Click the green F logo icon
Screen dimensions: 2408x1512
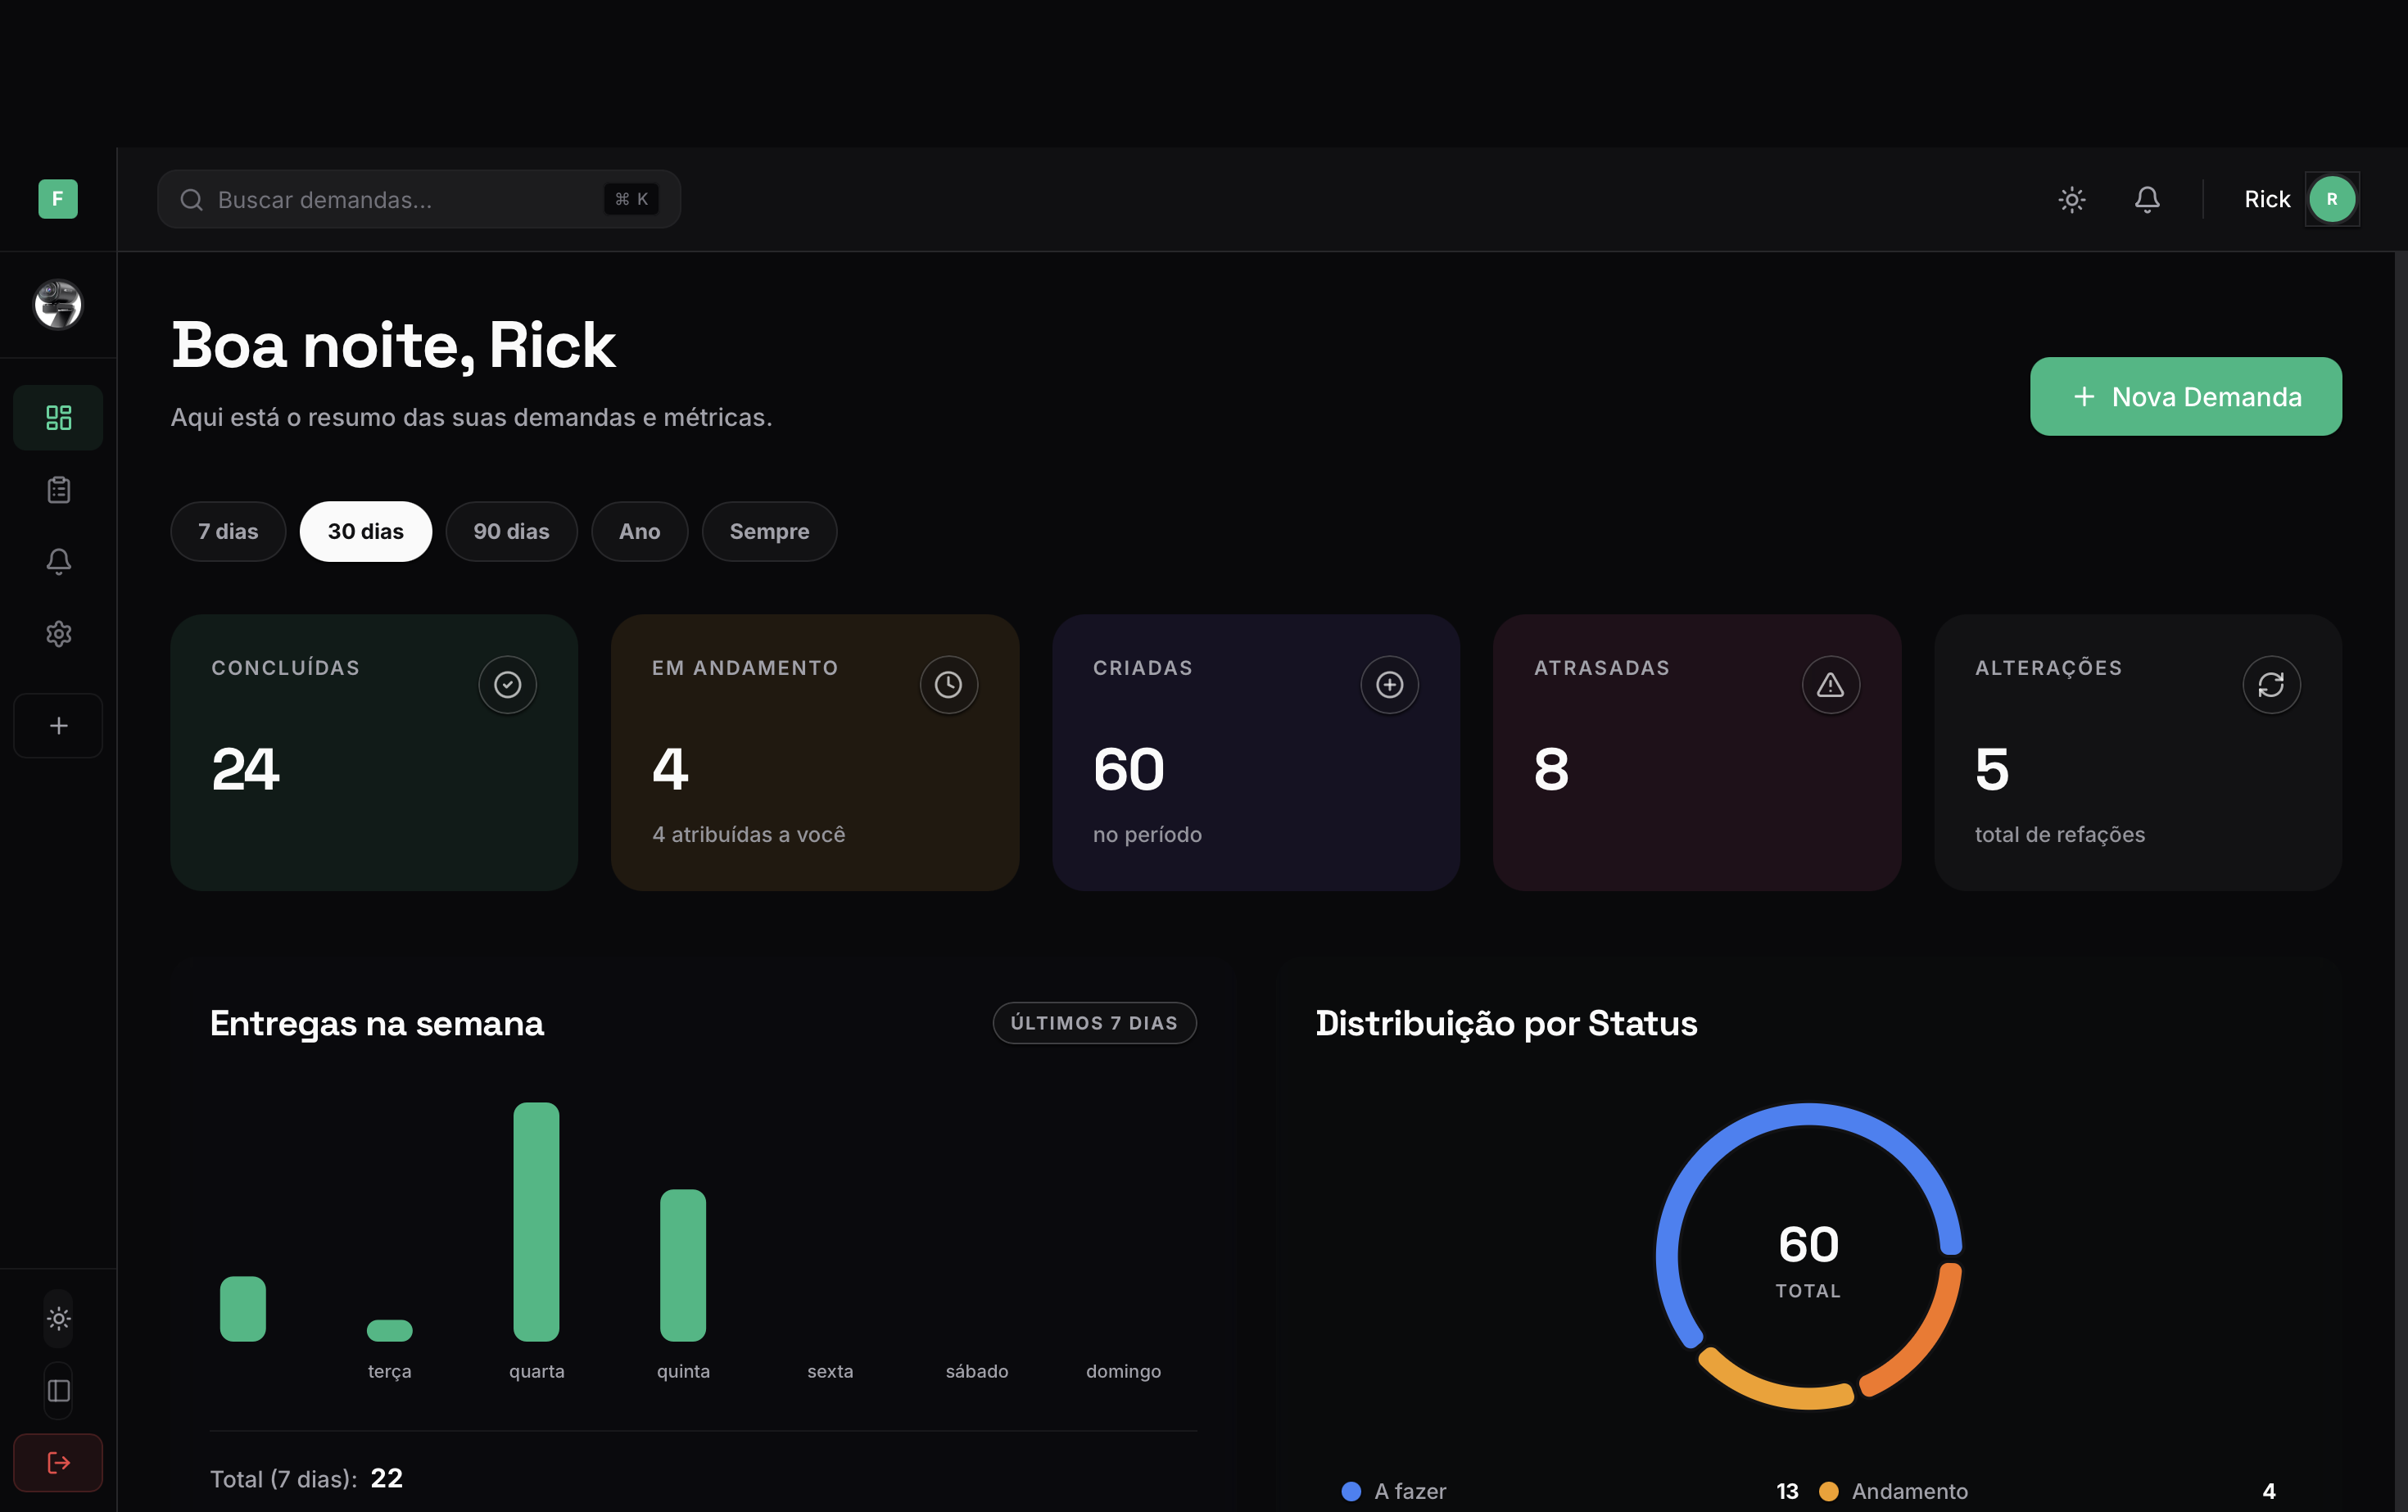pos(58,199)
